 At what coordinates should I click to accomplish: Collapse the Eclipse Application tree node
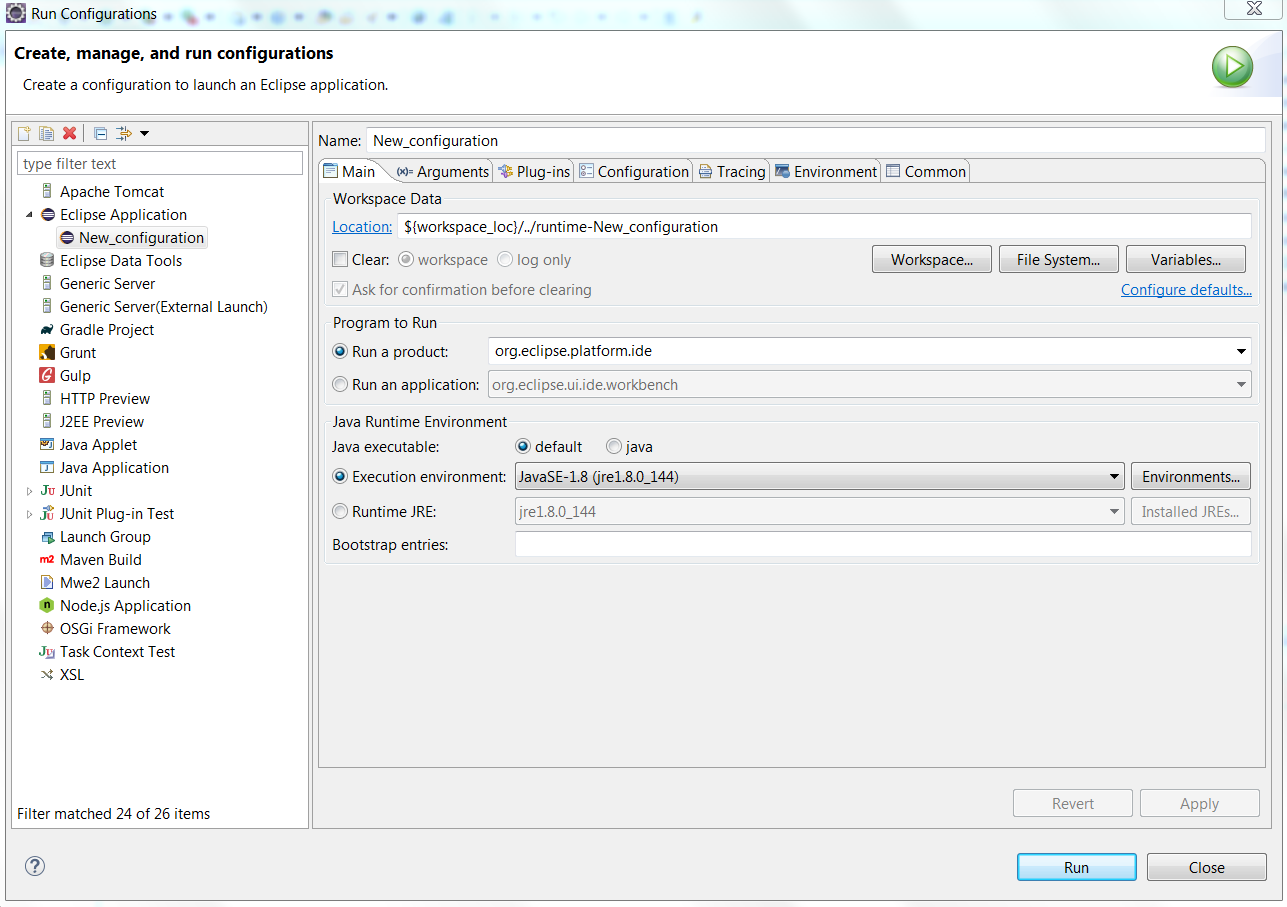click(29, 214)
